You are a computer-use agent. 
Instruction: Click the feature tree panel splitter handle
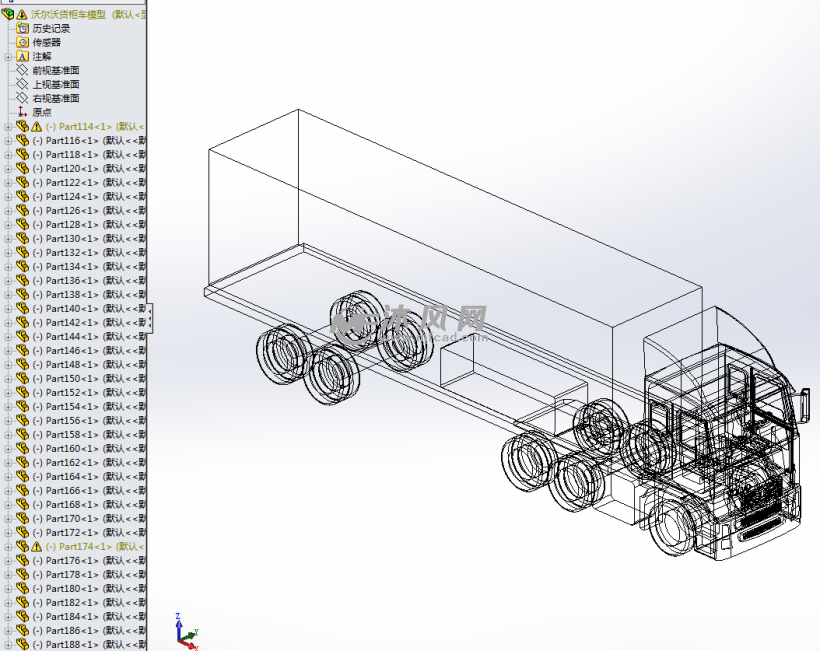click(149, 316)
